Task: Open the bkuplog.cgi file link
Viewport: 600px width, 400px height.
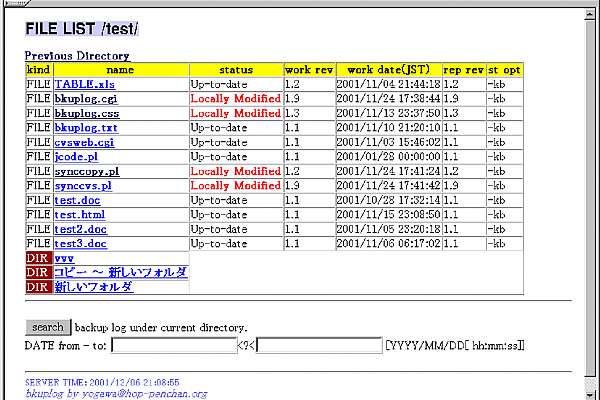Action: [88, 99]
